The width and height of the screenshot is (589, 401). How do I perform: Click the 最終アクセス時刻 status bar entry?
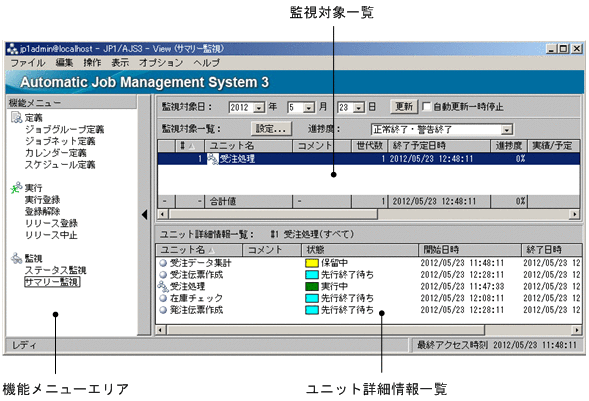click(497, 345)
